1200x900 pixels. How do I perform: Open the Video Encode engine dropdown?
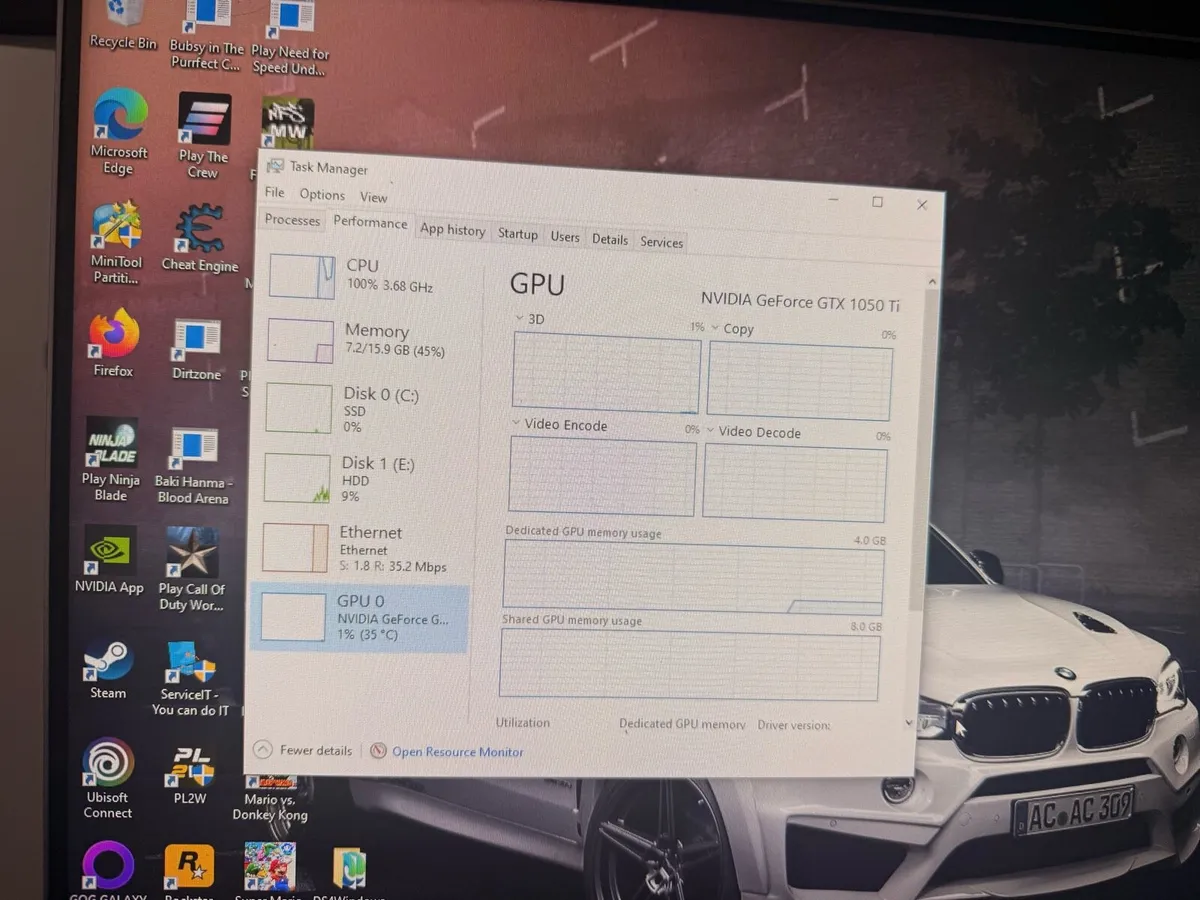coord(516,423)
